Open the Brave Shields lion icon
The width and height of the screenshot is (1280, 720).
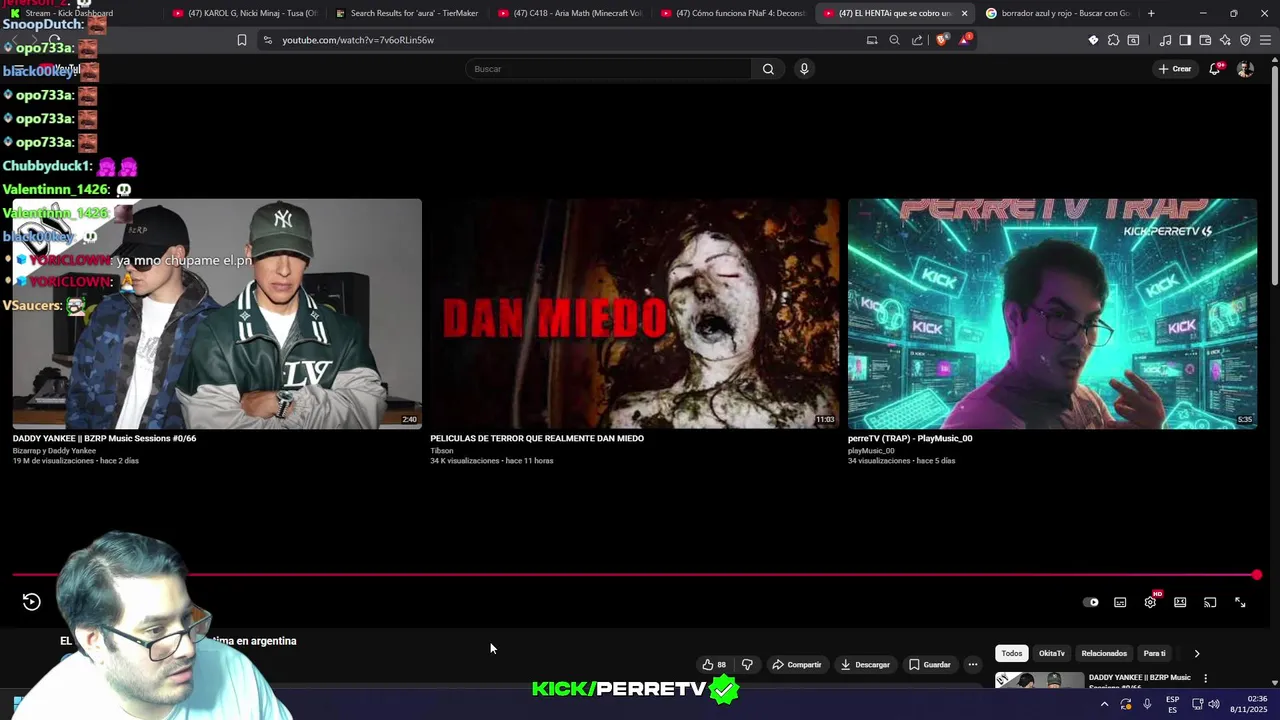tap(942, 40)
